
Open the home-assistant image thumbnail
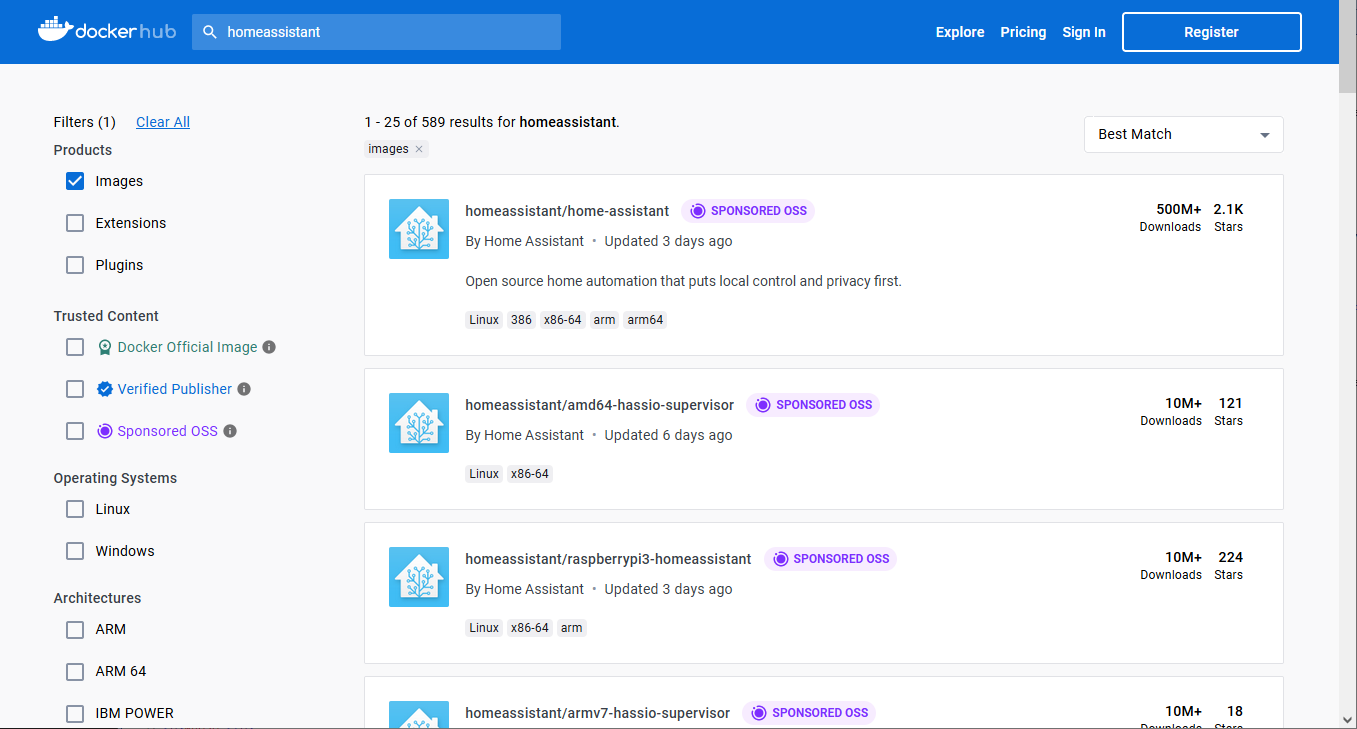(419, 229)
